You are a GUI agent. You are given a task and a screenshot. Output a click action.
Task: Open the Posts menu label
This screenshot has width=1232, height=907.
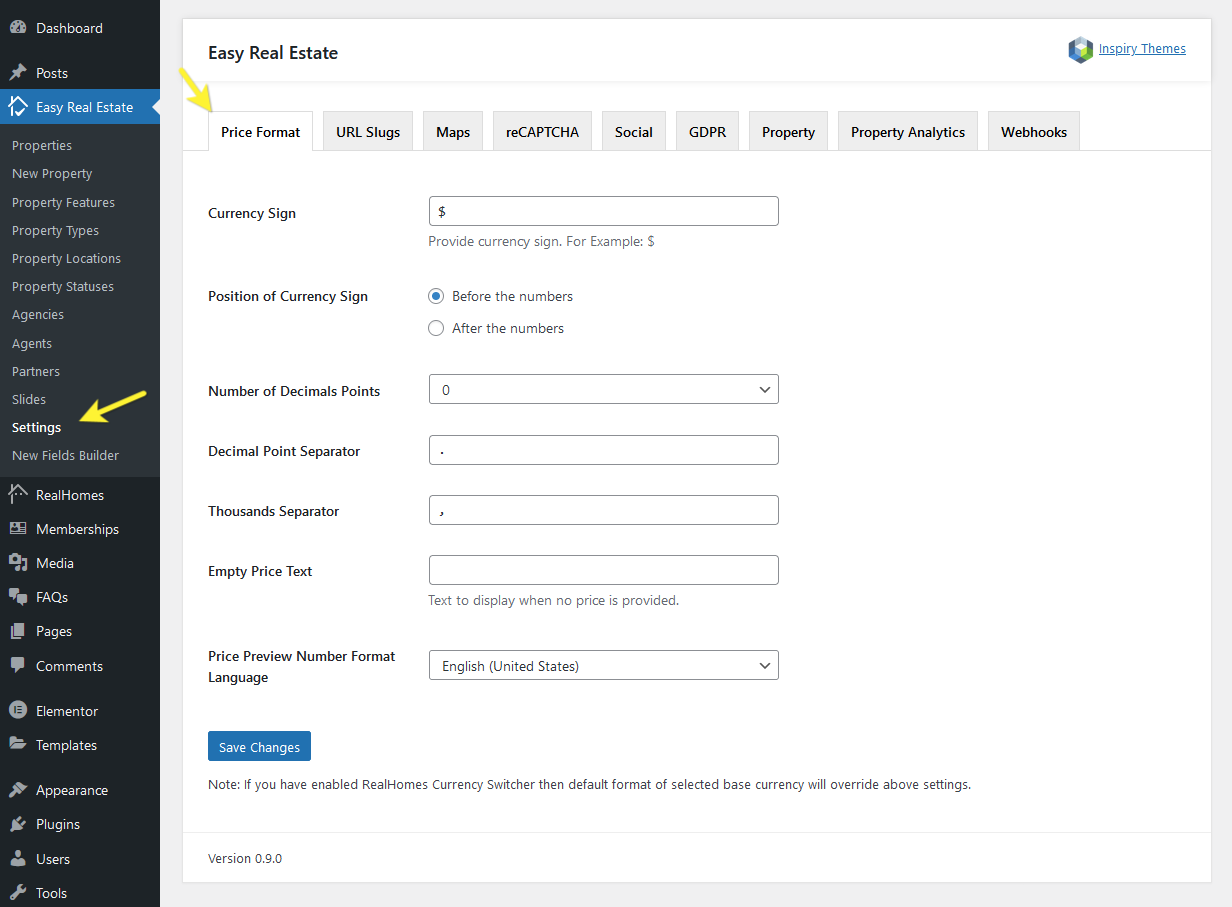click(52, 73)
